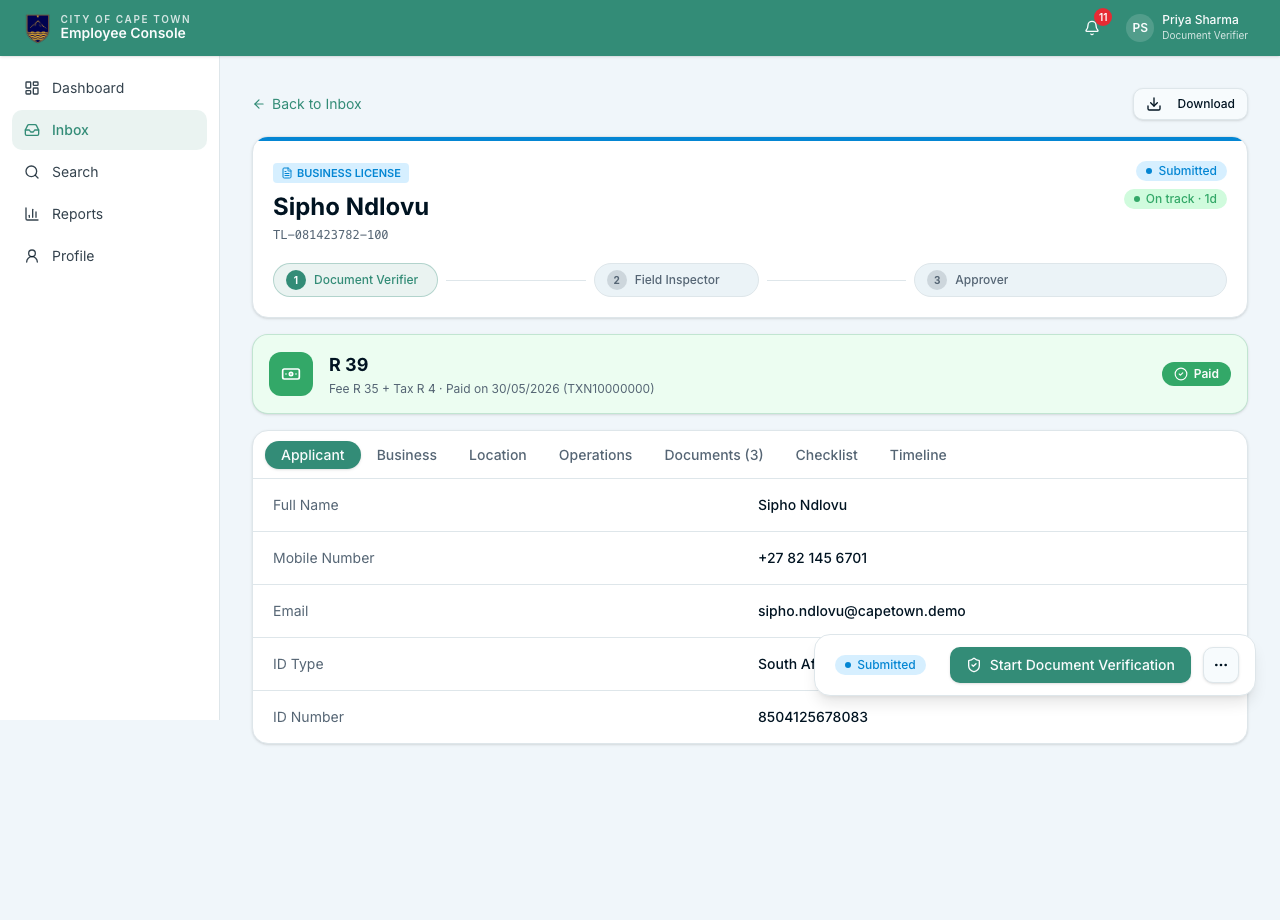Click the checkmark icon in Paid badge
The width and height of the screenshot is (1280, 920).
[1181, 374]
